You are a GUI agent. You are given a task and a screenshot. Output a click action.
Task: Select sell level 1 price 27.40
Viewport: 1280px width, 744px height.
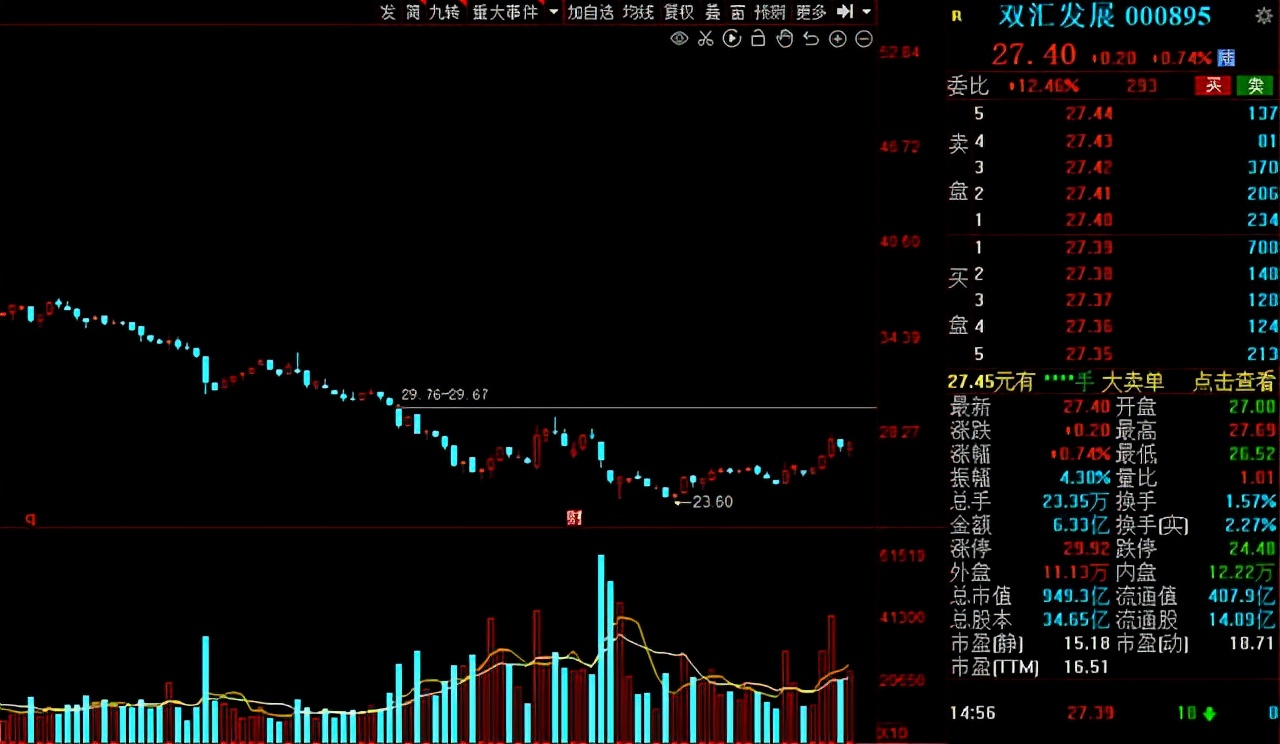coord(1089,220)
